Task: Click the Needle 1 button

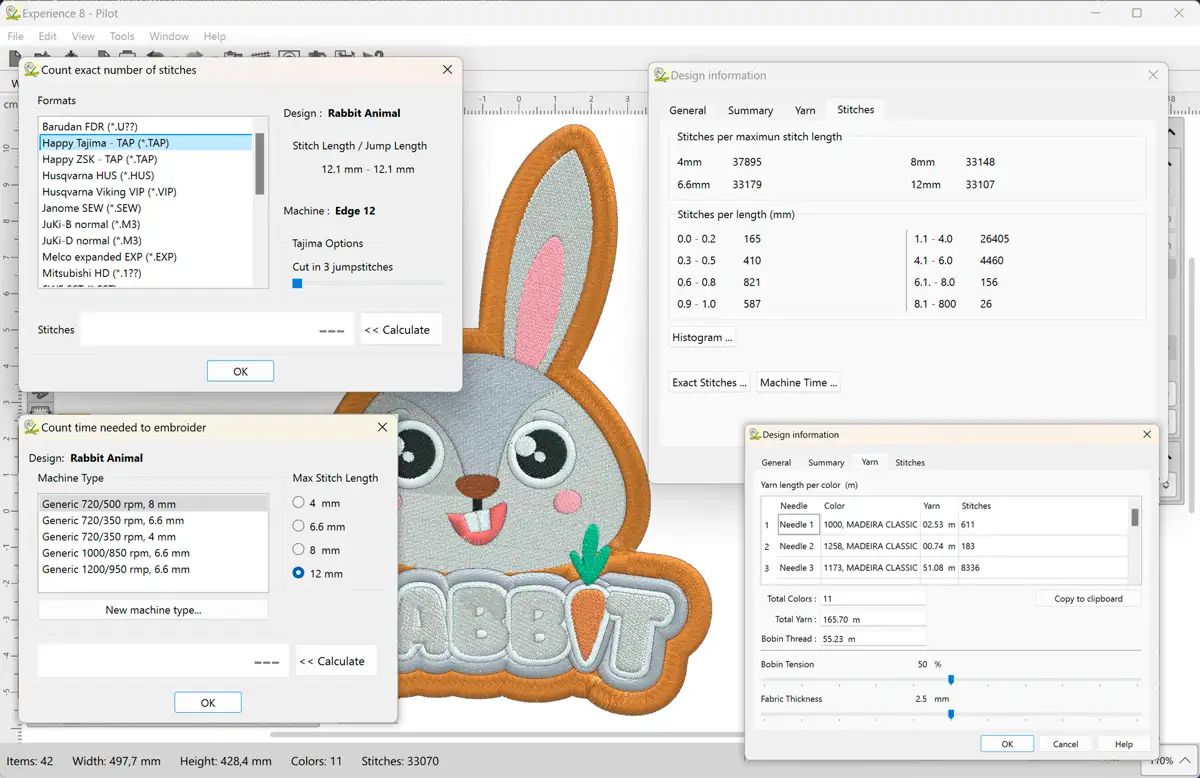Action: coord(797,524)
